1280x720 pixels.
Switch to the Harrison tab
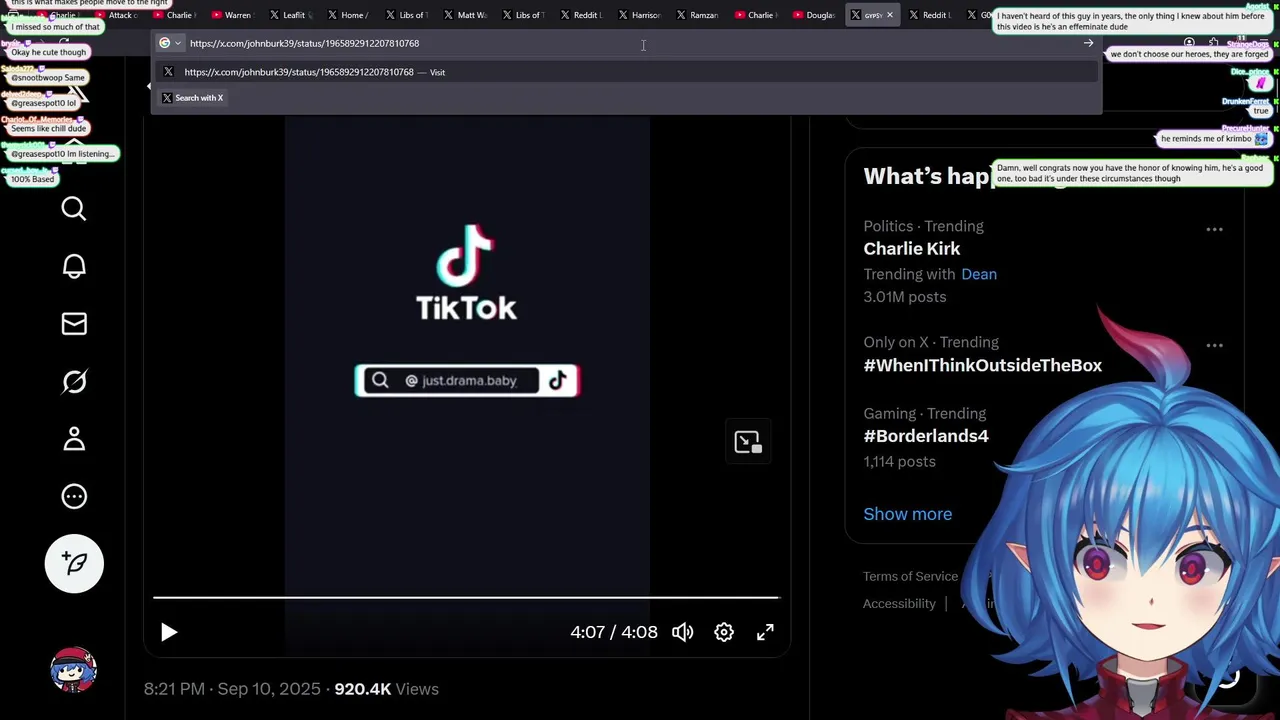638,15
